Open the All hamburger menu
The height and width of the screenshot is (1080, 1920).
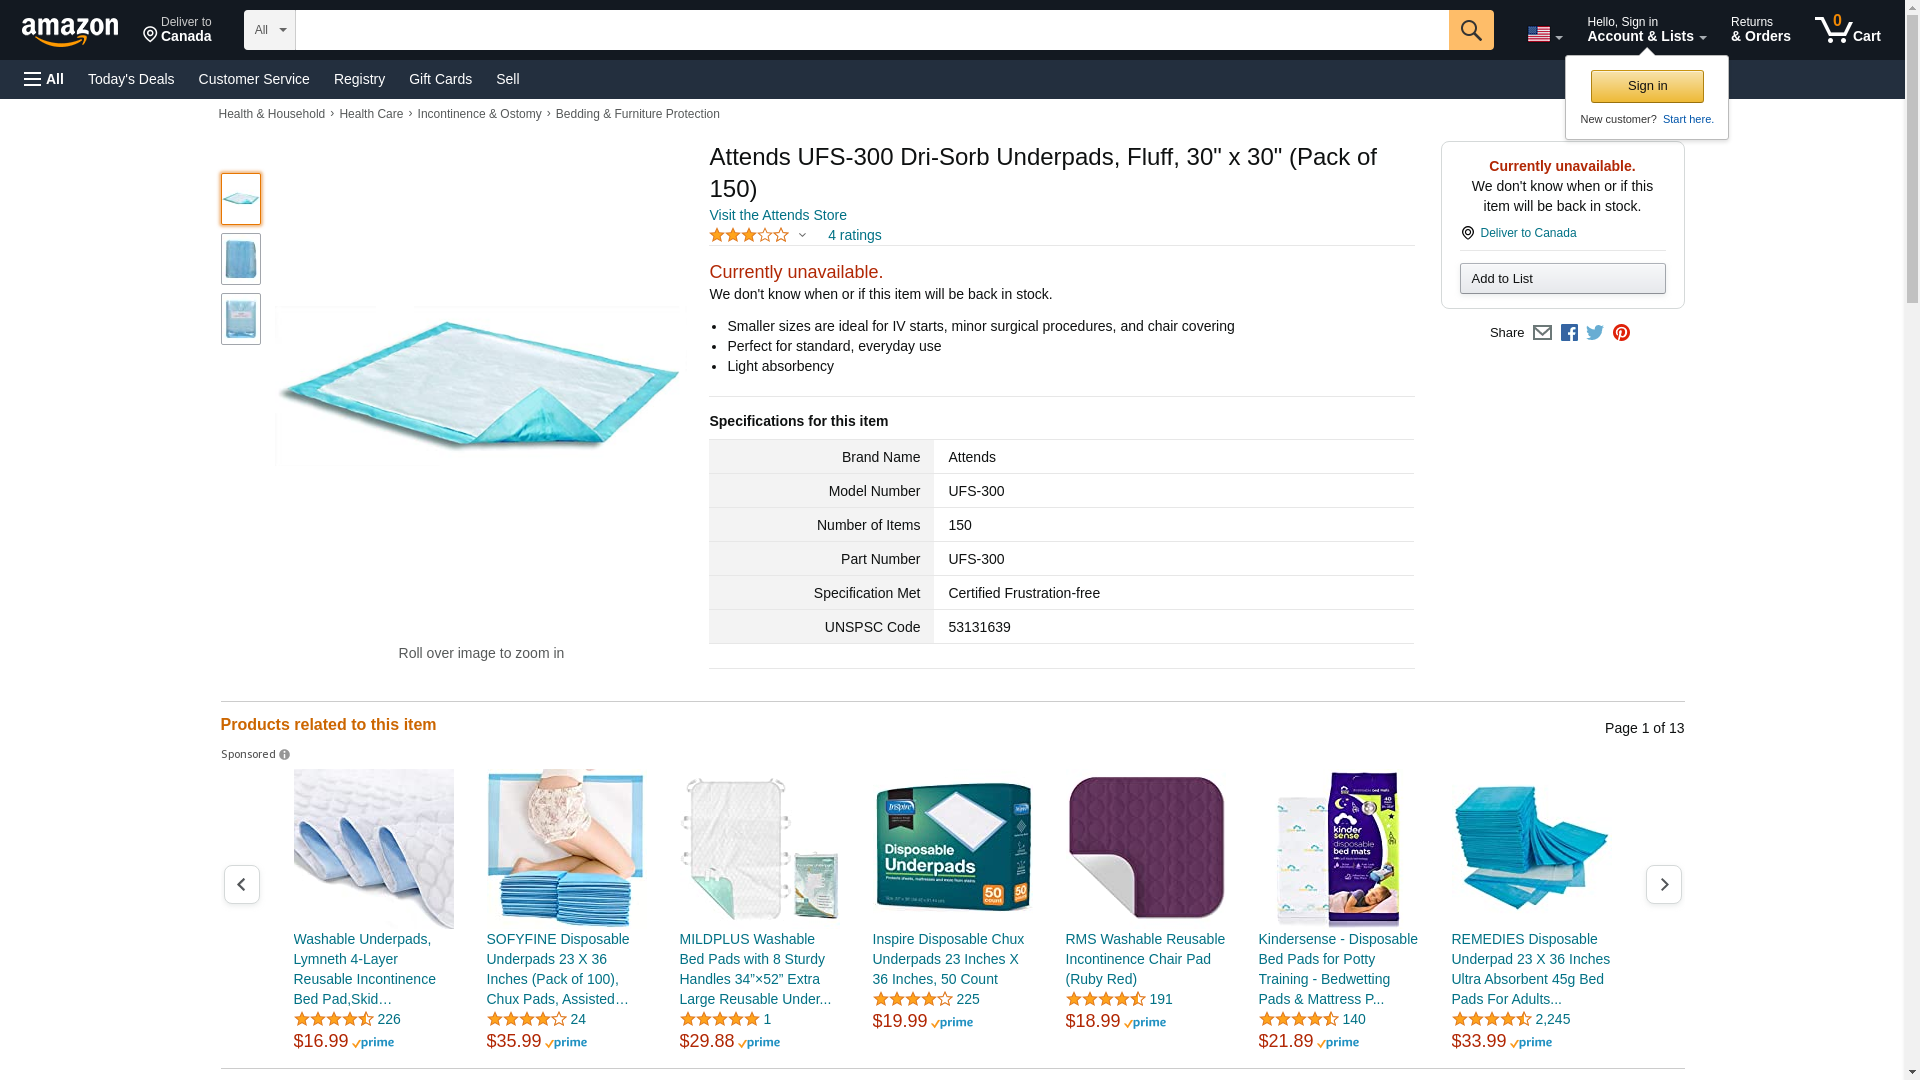click(x=44, y=79)
